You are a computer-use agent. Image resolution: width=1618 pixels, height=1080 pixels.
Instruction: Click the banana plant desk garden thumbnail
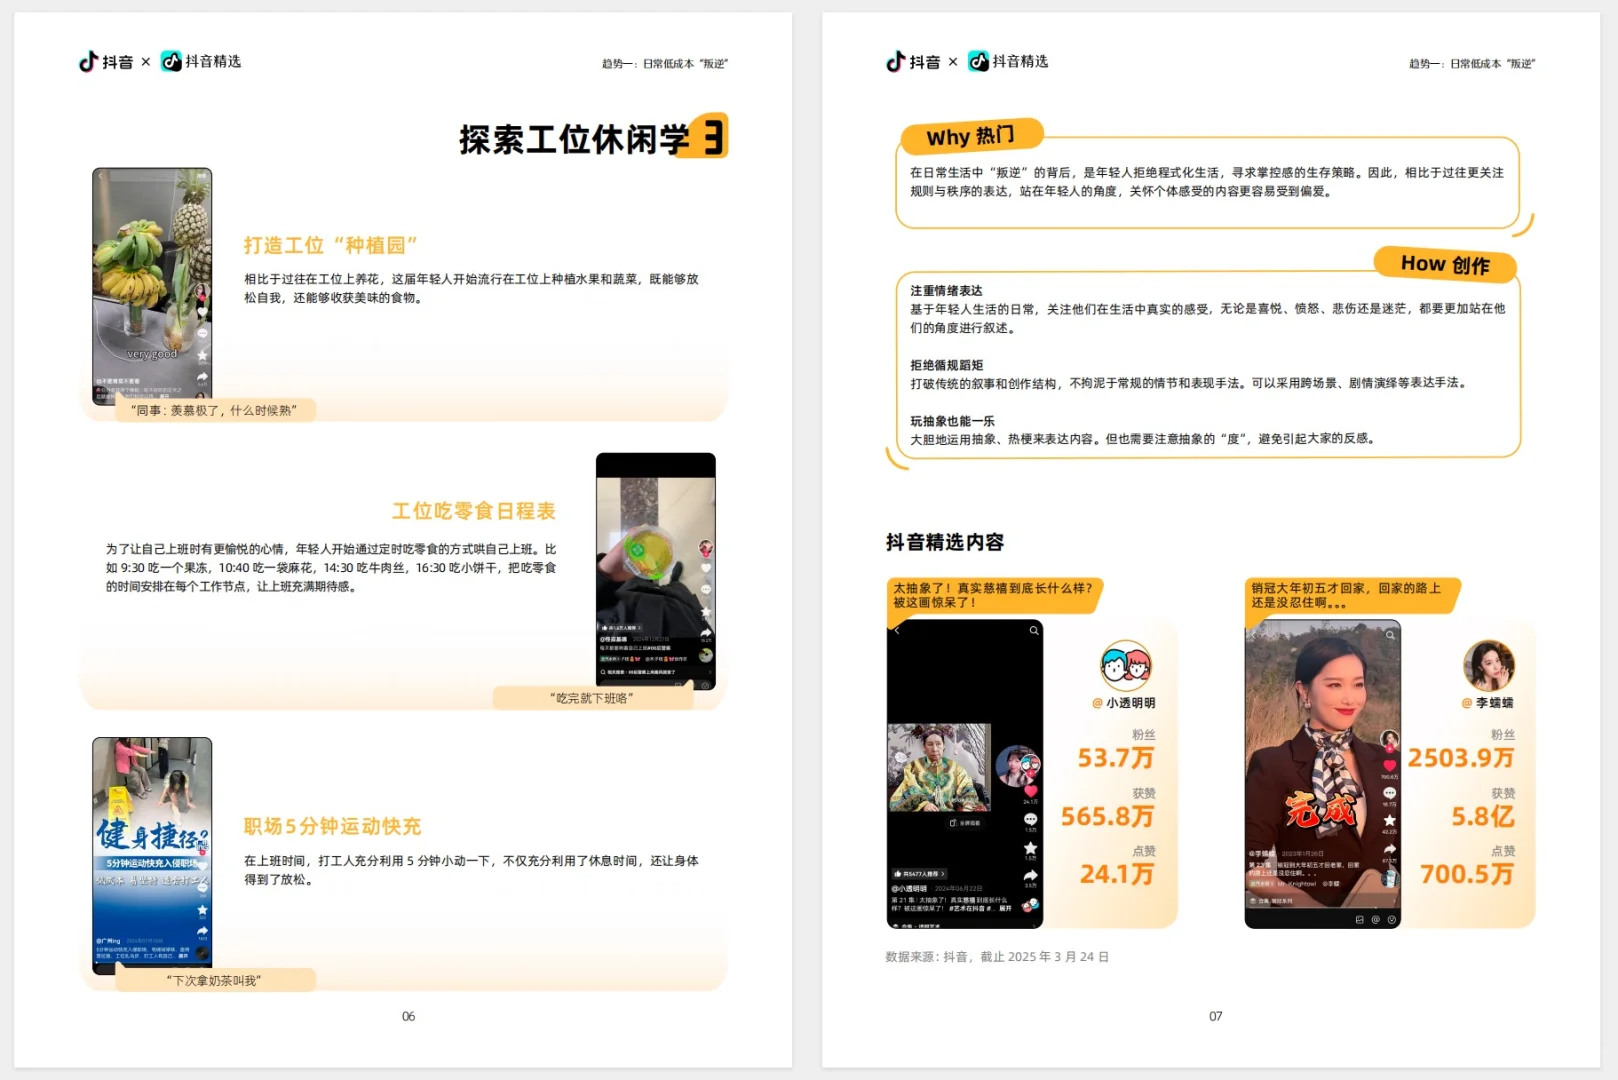(x=150, y=285)
